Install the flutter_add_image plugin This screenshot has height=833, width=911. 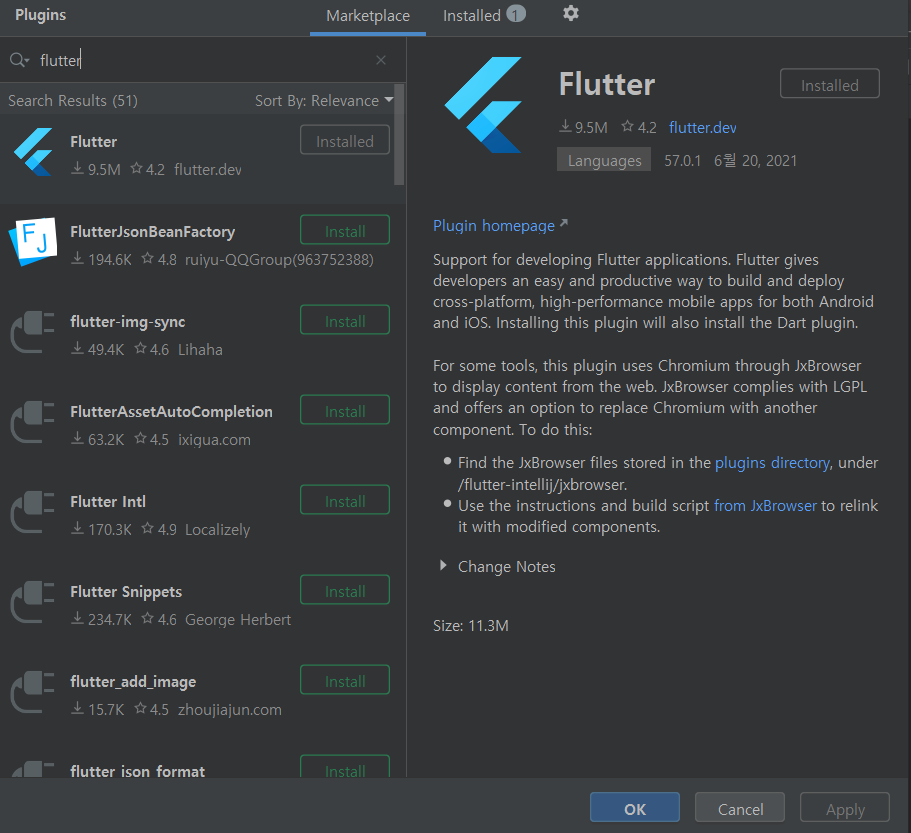click(x=345, y=680)
